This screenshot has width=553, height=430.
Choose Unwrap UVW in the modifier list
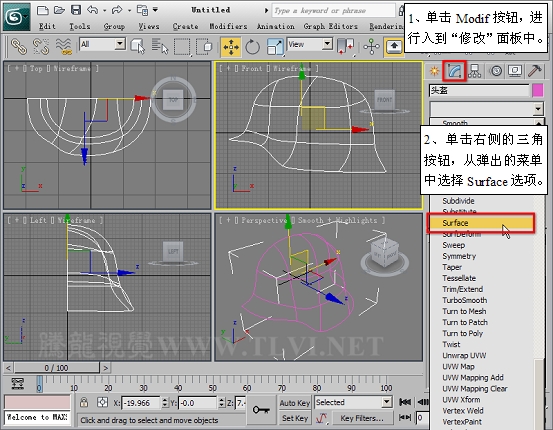[464, 355]
